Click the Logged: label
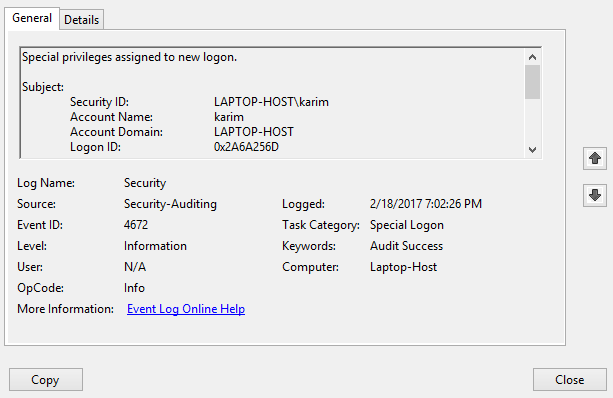This screenshot has height=398, width=613. coord(303,204)
